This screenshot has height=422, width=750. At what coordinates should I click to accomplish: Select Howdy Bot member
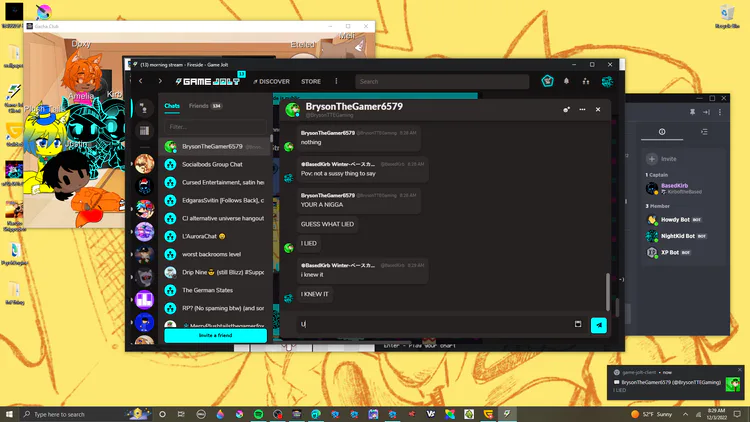click(x=675, y=220)
